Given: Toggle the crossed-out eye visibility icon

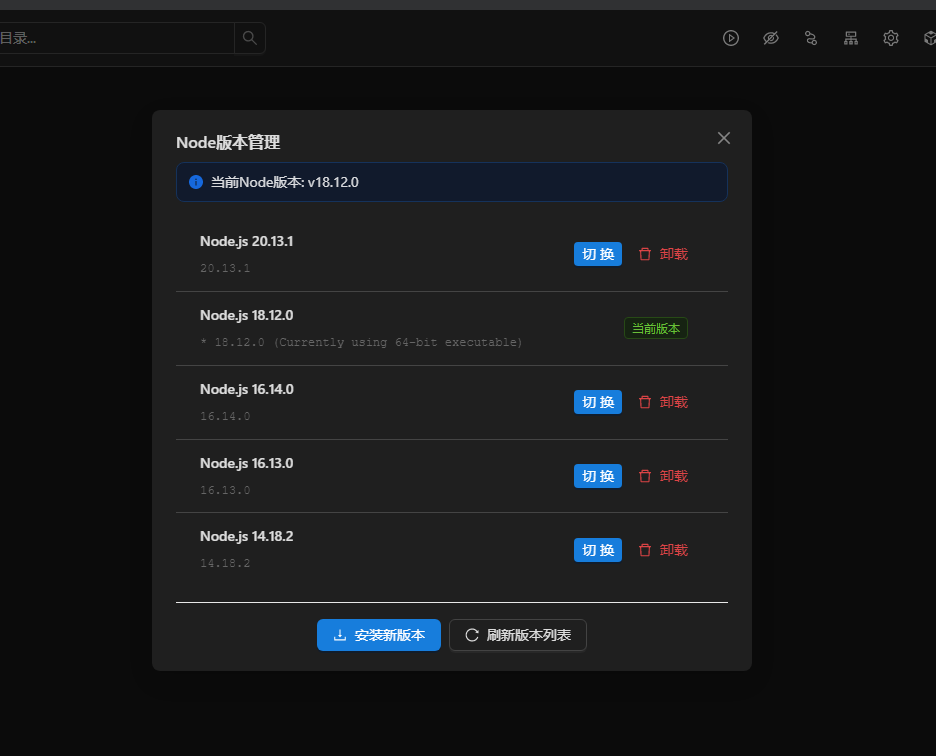Looking at the screenshot, I should pos(771,38).
